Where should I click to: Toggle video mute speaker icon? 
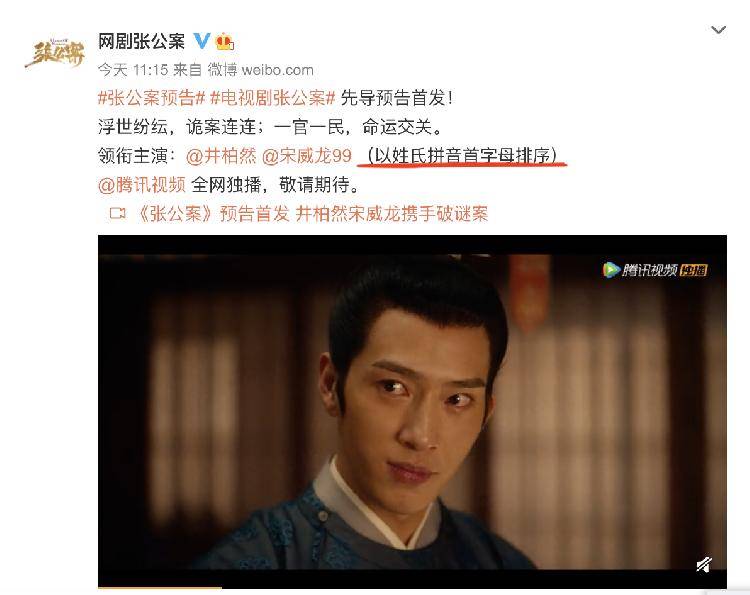click(x=704, y=565)
